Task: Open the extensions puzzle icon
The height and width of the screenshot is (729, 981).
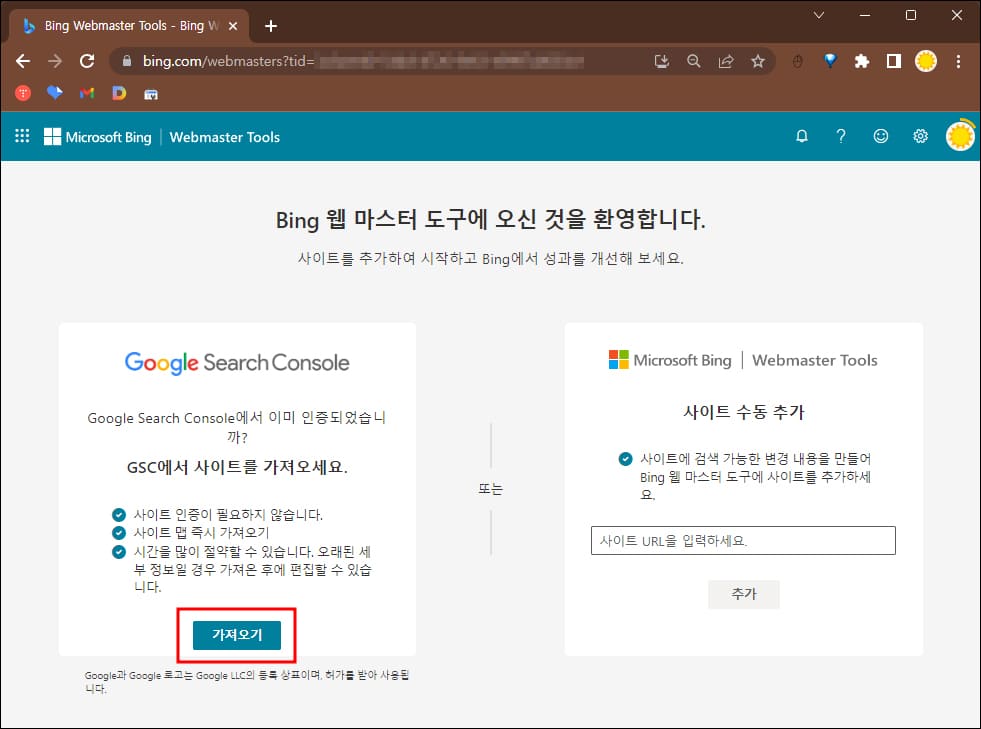Action: pyautogui.click(x=862, y=61)
